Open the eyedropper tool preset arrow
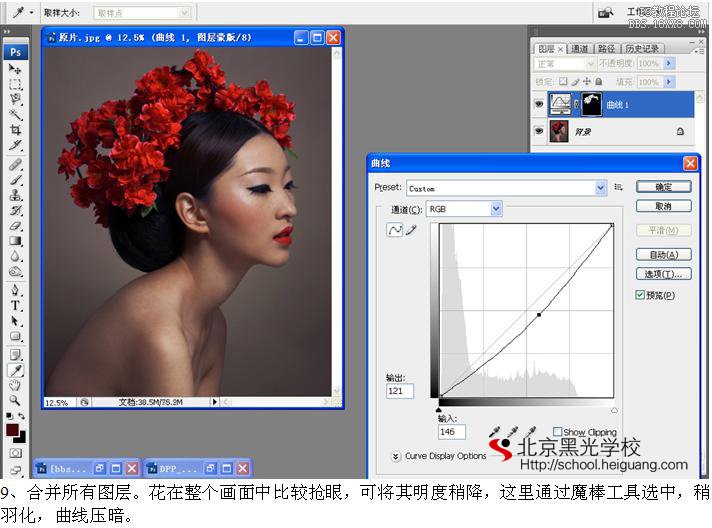This screenshot has height=528, width=712. [31, 12]
